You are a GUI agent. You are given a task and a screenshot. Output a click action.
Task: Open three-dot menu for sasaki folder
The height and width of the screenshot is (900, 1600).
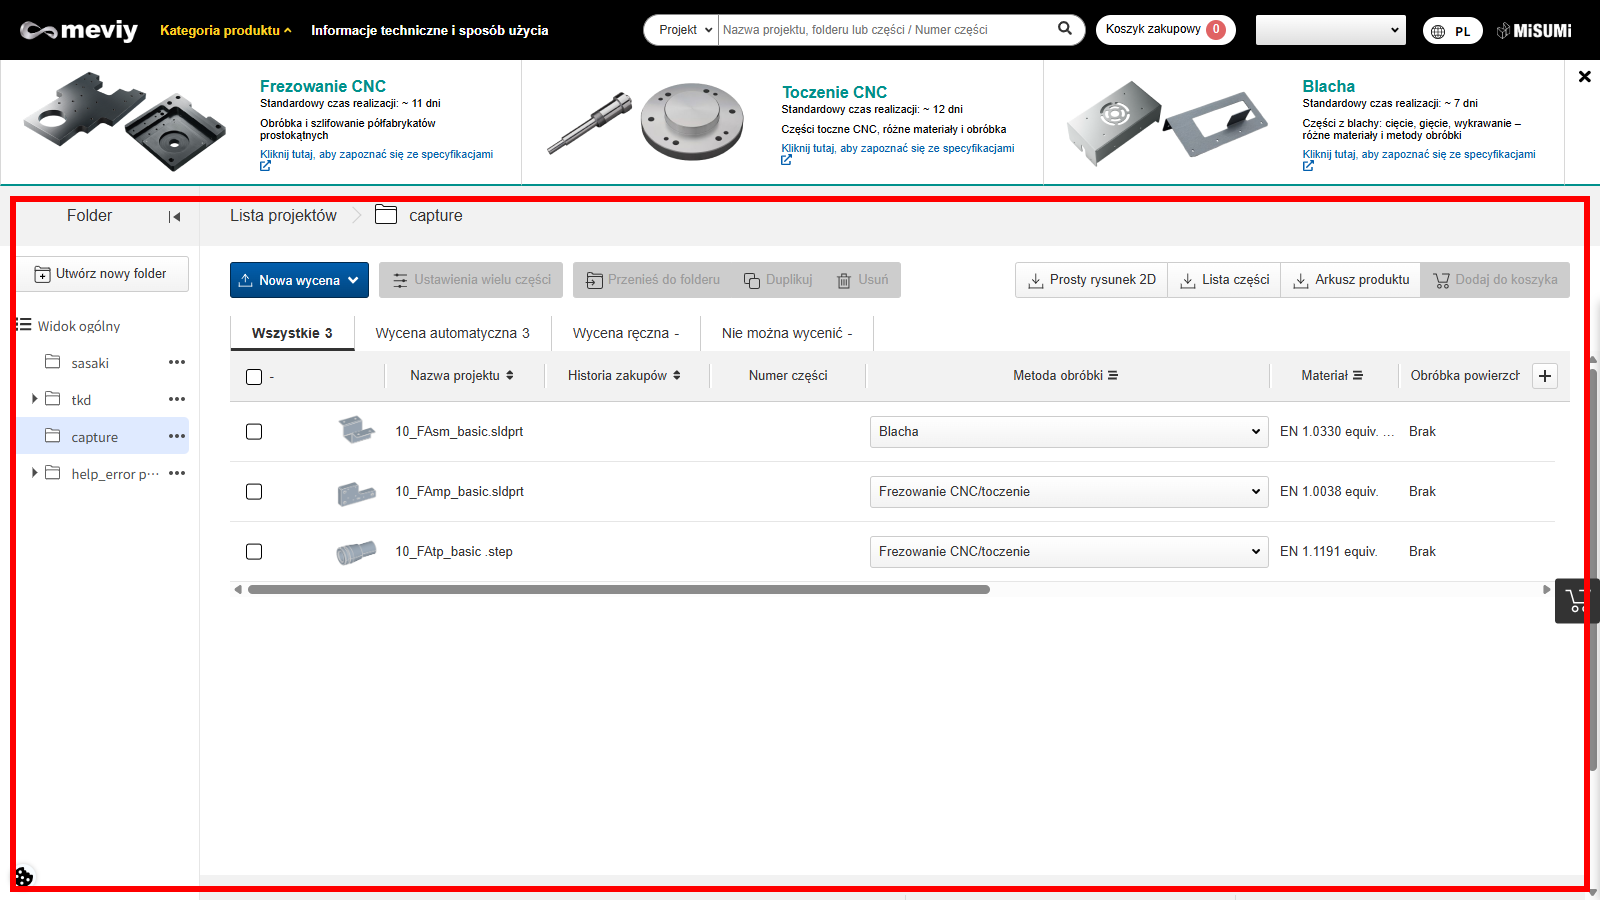point(177,362)
